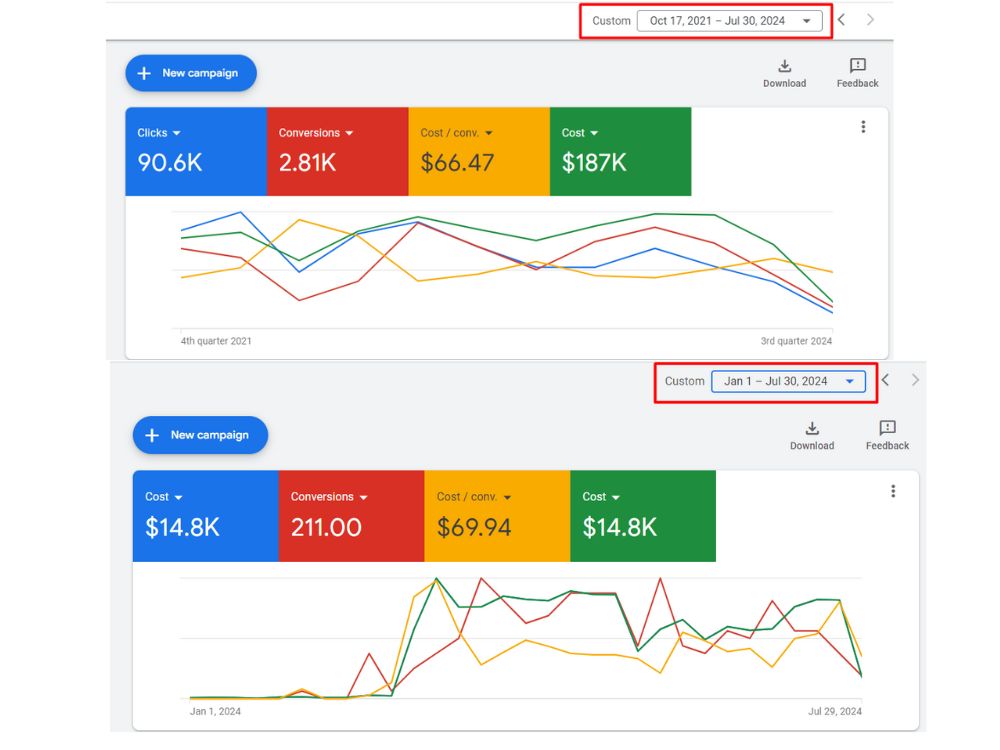Click the 211.00 conversions value
Image resolution: width=1000 pixels, height=750 pixels.
point(327,527)
